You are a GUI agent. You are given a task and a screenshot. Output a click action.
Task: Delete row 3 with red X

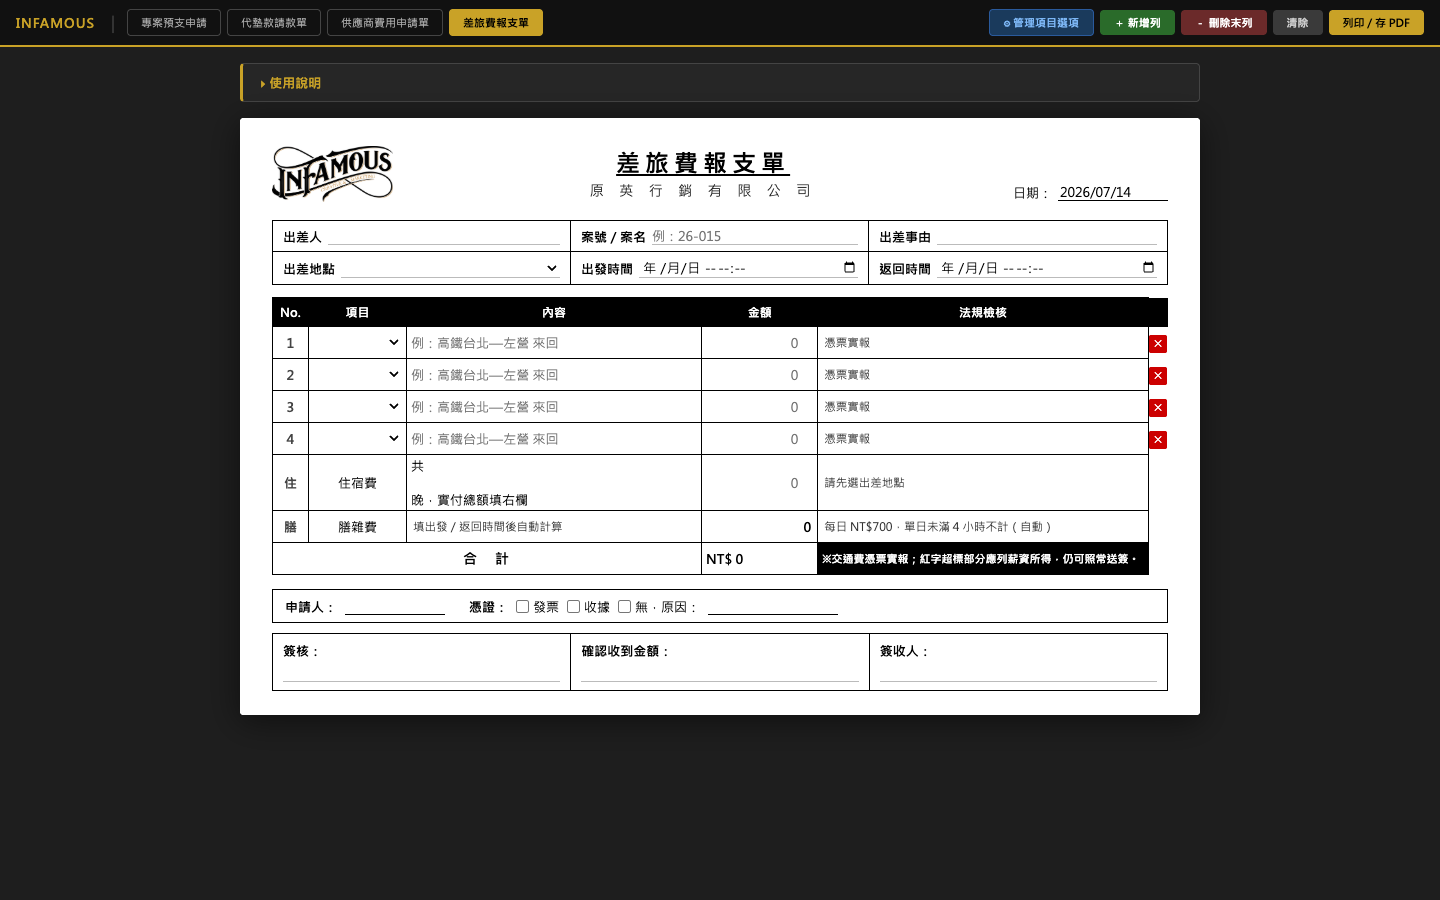pyautogui.click(x=1158, y=408)
